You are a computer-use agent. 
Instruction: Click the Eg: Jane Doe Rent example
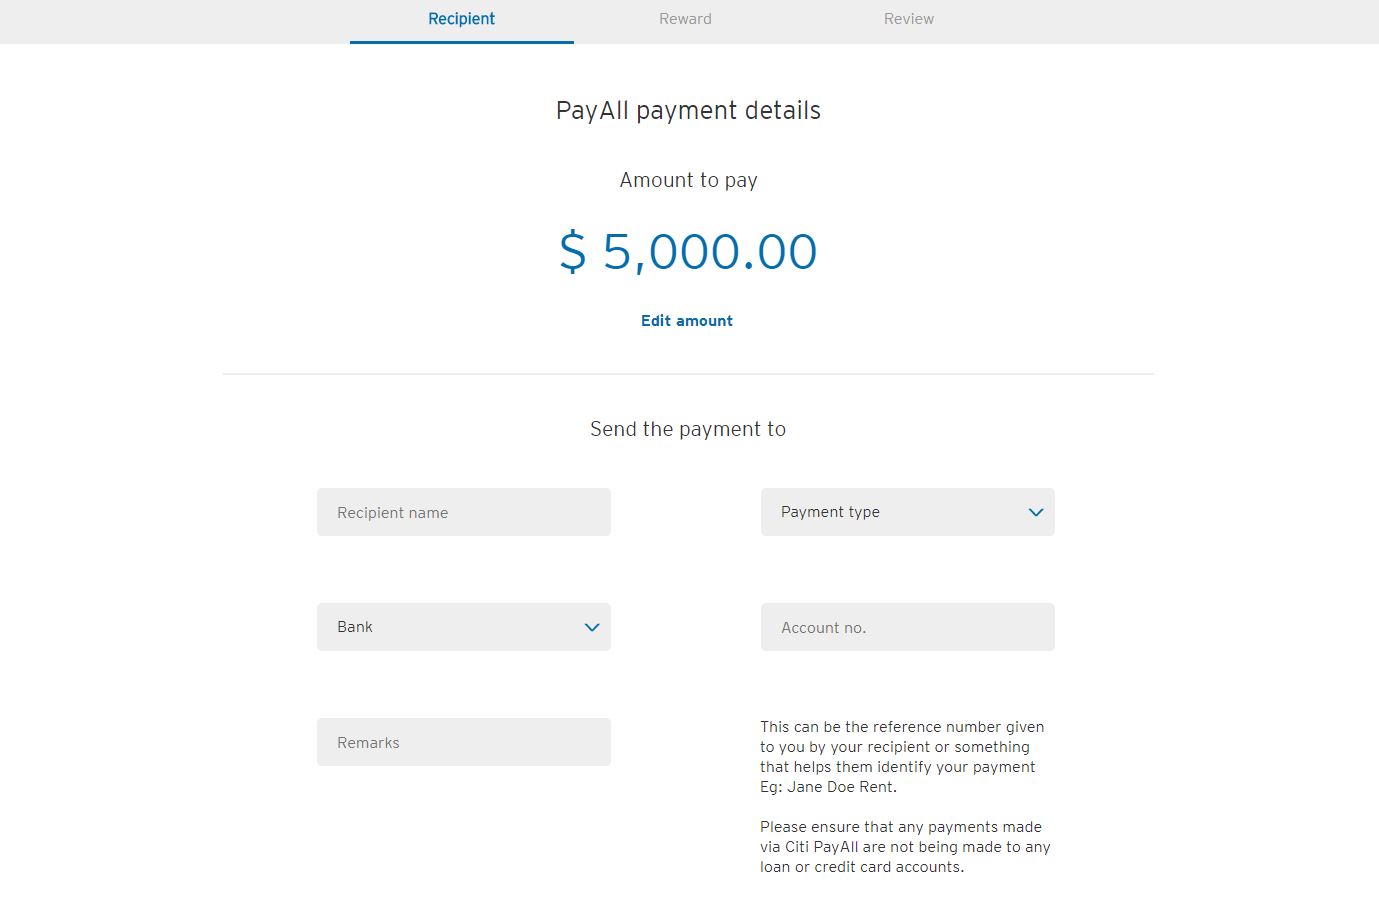point(828,787)
